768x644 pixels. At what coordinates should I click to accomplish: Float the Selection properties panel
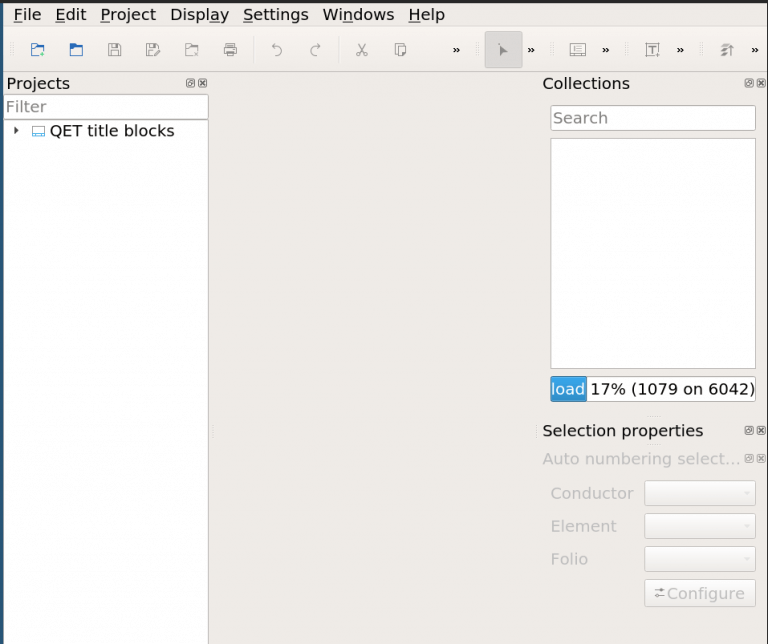click(749, 430)
